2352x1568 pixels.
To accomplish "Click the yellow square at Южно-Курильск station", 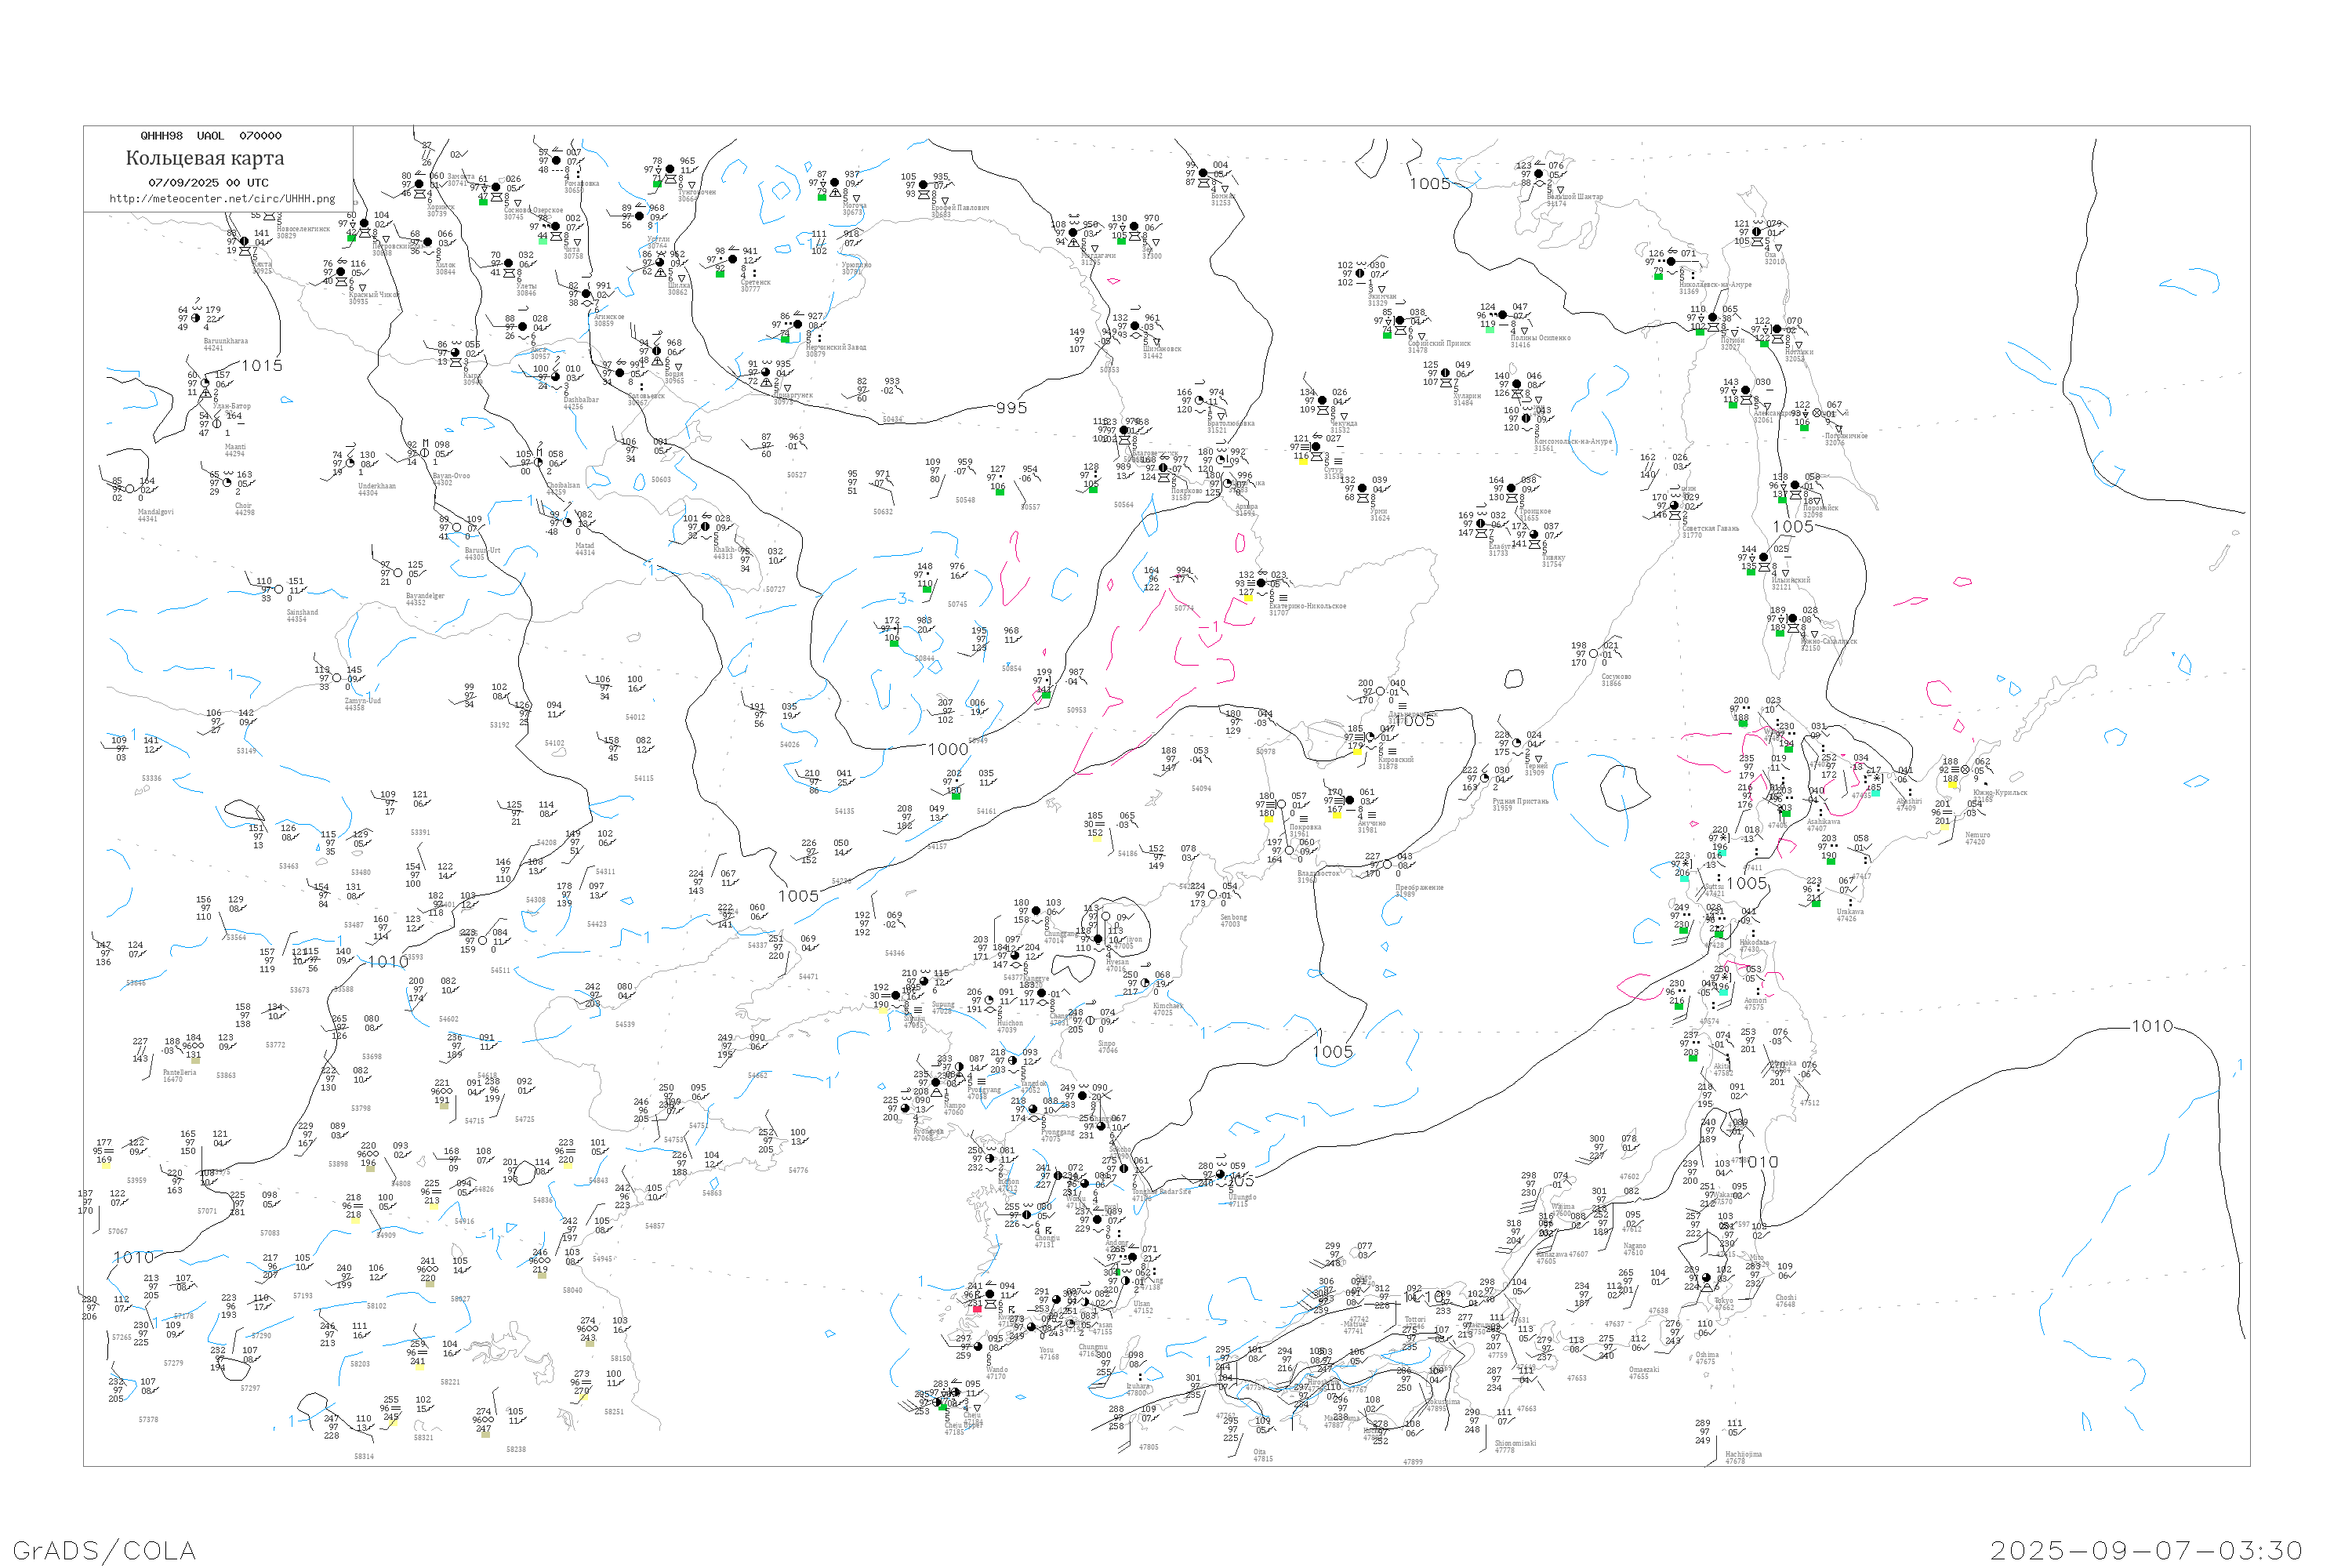I will point(1952,786).
